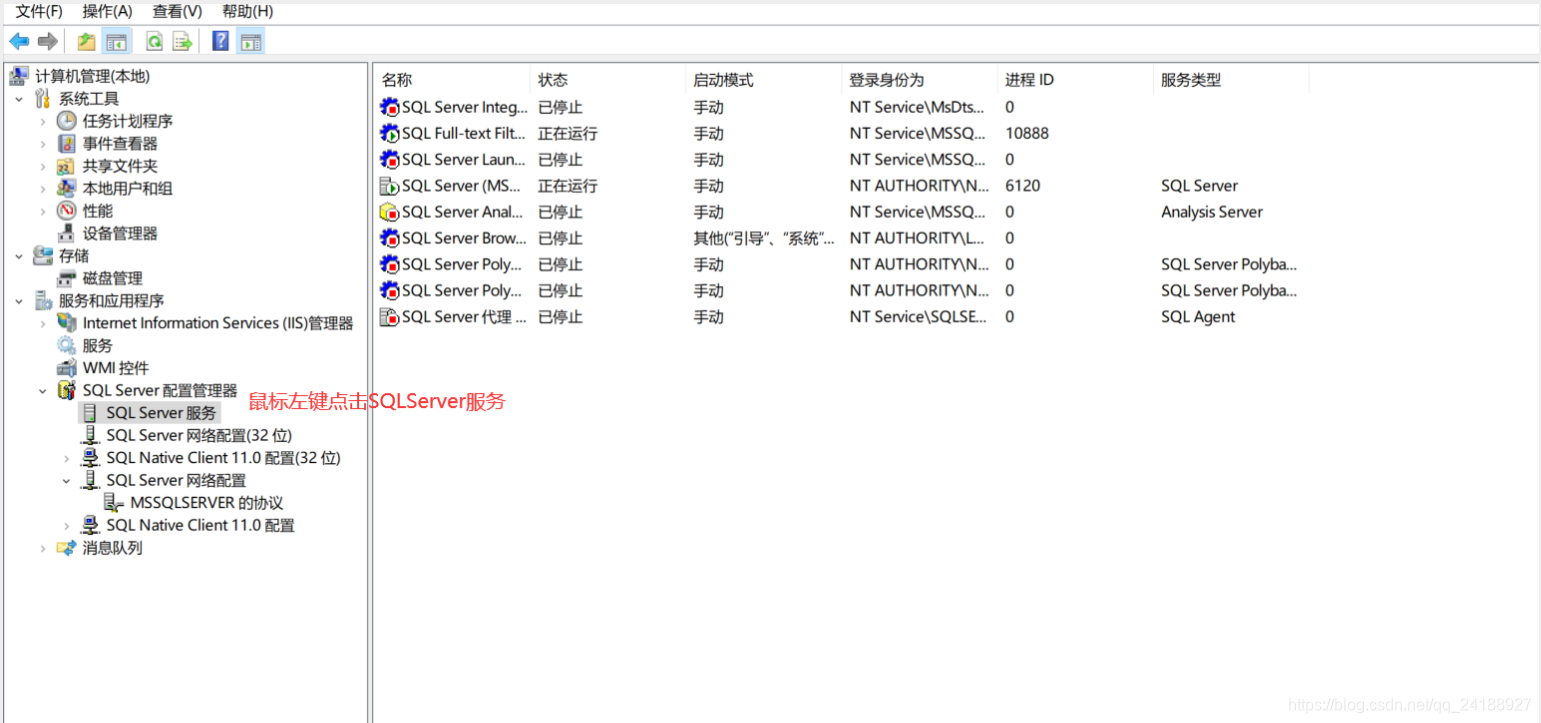Viewport: 1541px width, 723px height.
Task: Select the SQL Server 服务 tree item
Action: pos(161,413)
